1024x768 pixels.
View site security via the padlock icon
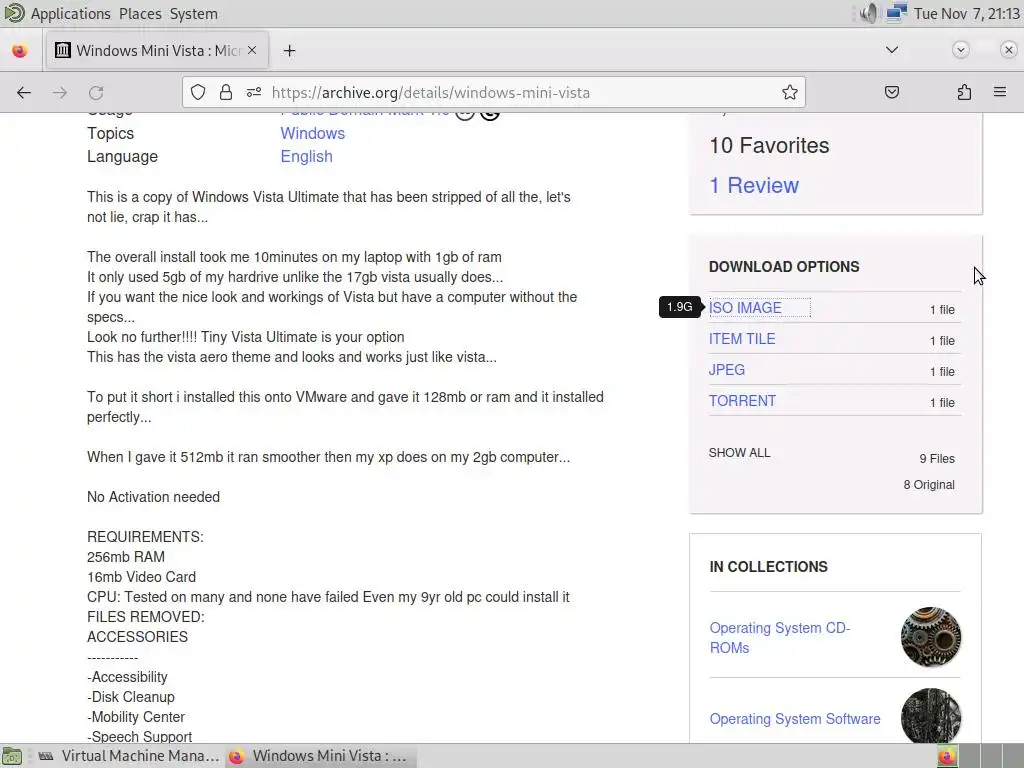click(226, 93)
